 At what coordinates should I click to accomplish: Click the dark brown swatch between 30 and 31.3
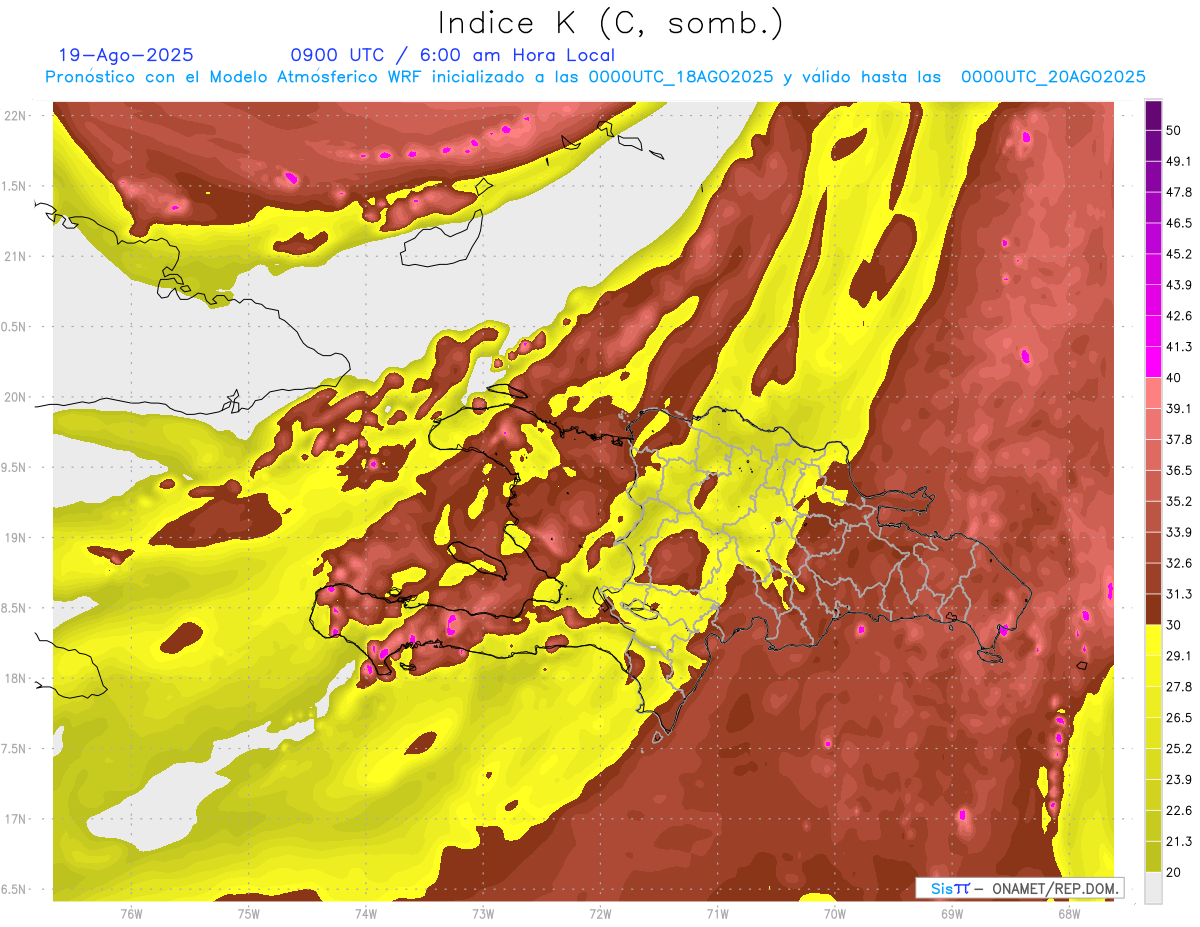(x=1153, y=609)
